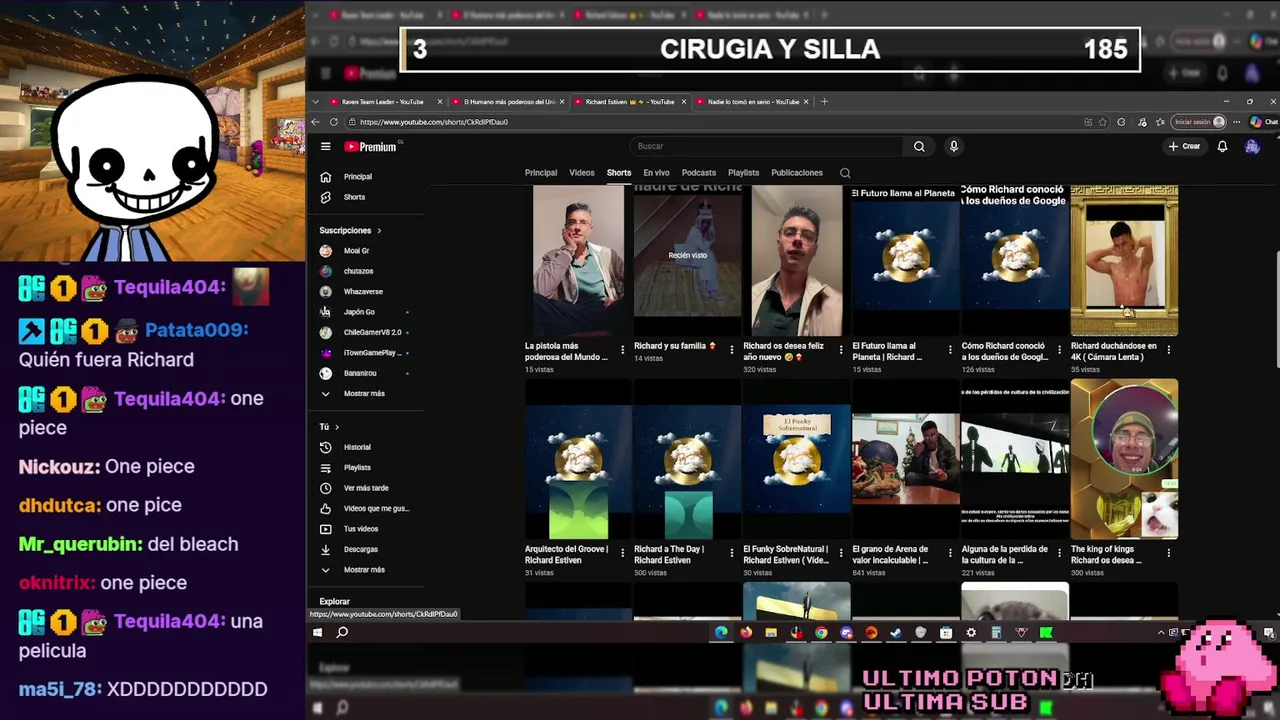Open Cómo Richard conoció short thumbnail
Image resolution: width=1280 pixels, height=720 pixels.
[x=1015, y=260]
